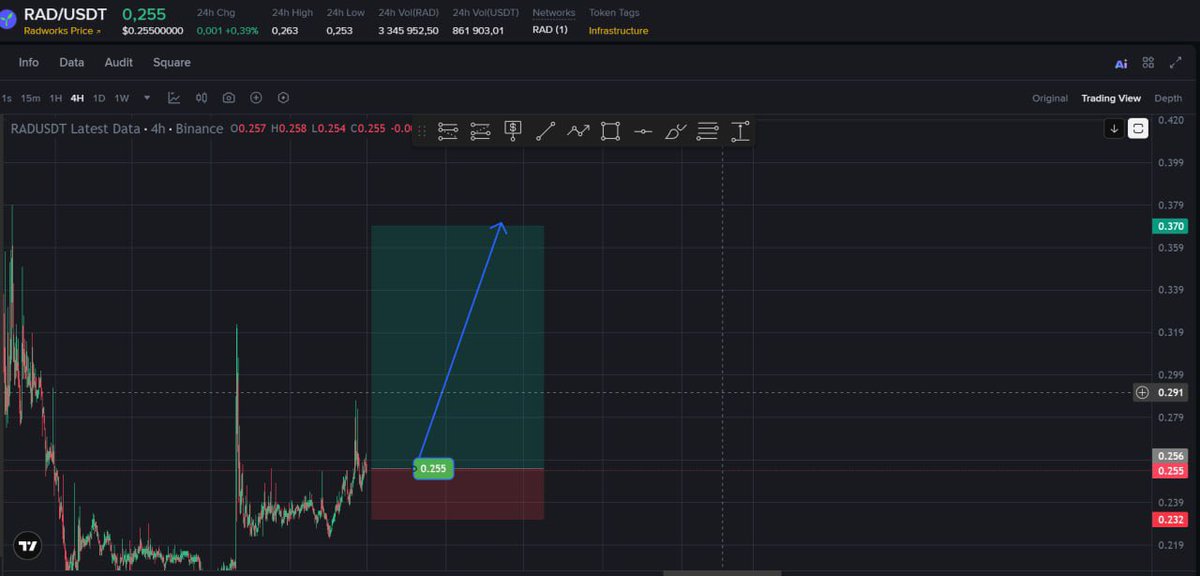Select the 1D timeframe
The image size is (1200, 576).
click(x=99, y=98)
